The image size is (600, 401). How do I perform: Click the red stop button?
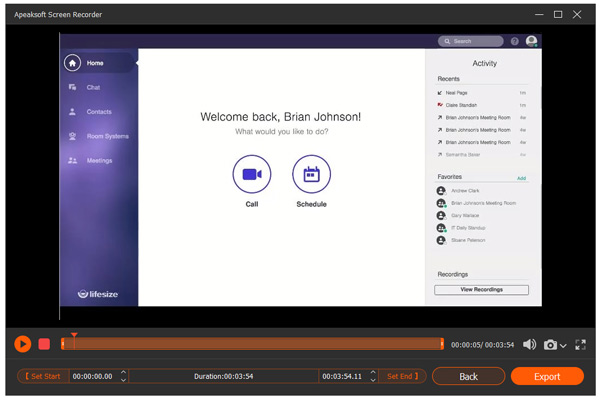[x=44, y=344]
